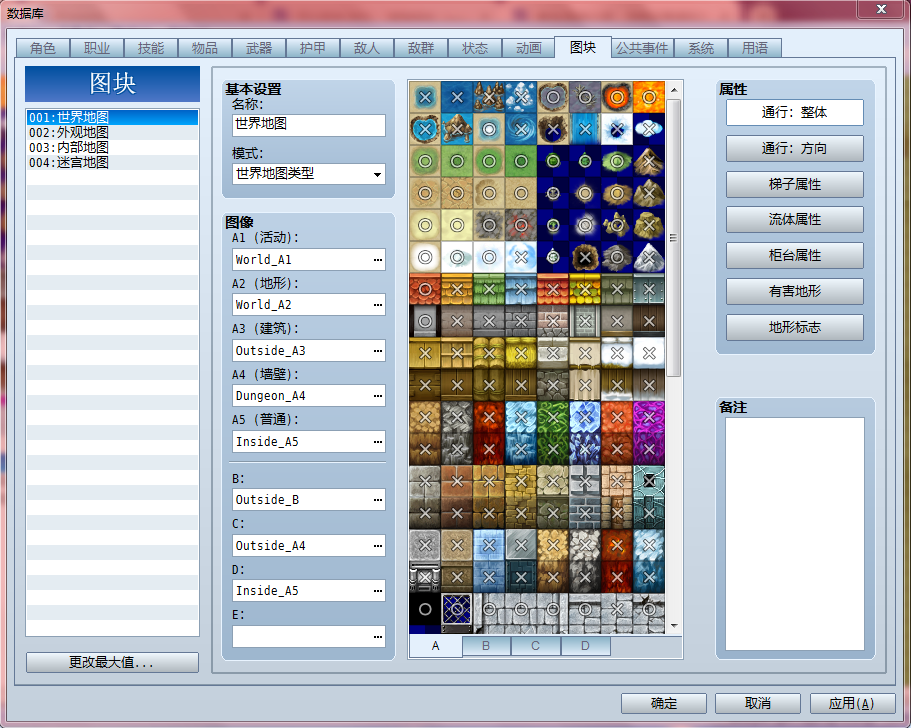The width and height of the screenshot is (911, 728).
Task: Switch to tileset page B tab
Action: [x=486, y=646]
